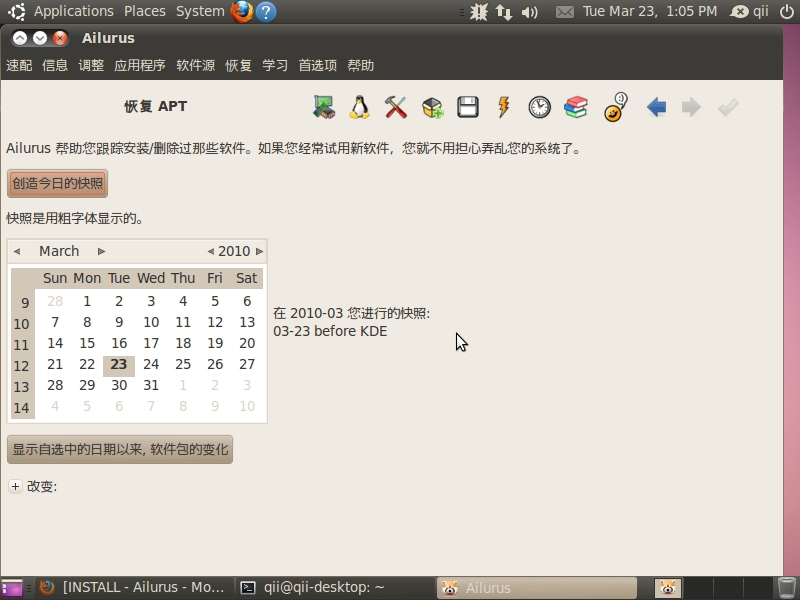
Task: Open the 调整 menu
Action: [x=91, y=65]
